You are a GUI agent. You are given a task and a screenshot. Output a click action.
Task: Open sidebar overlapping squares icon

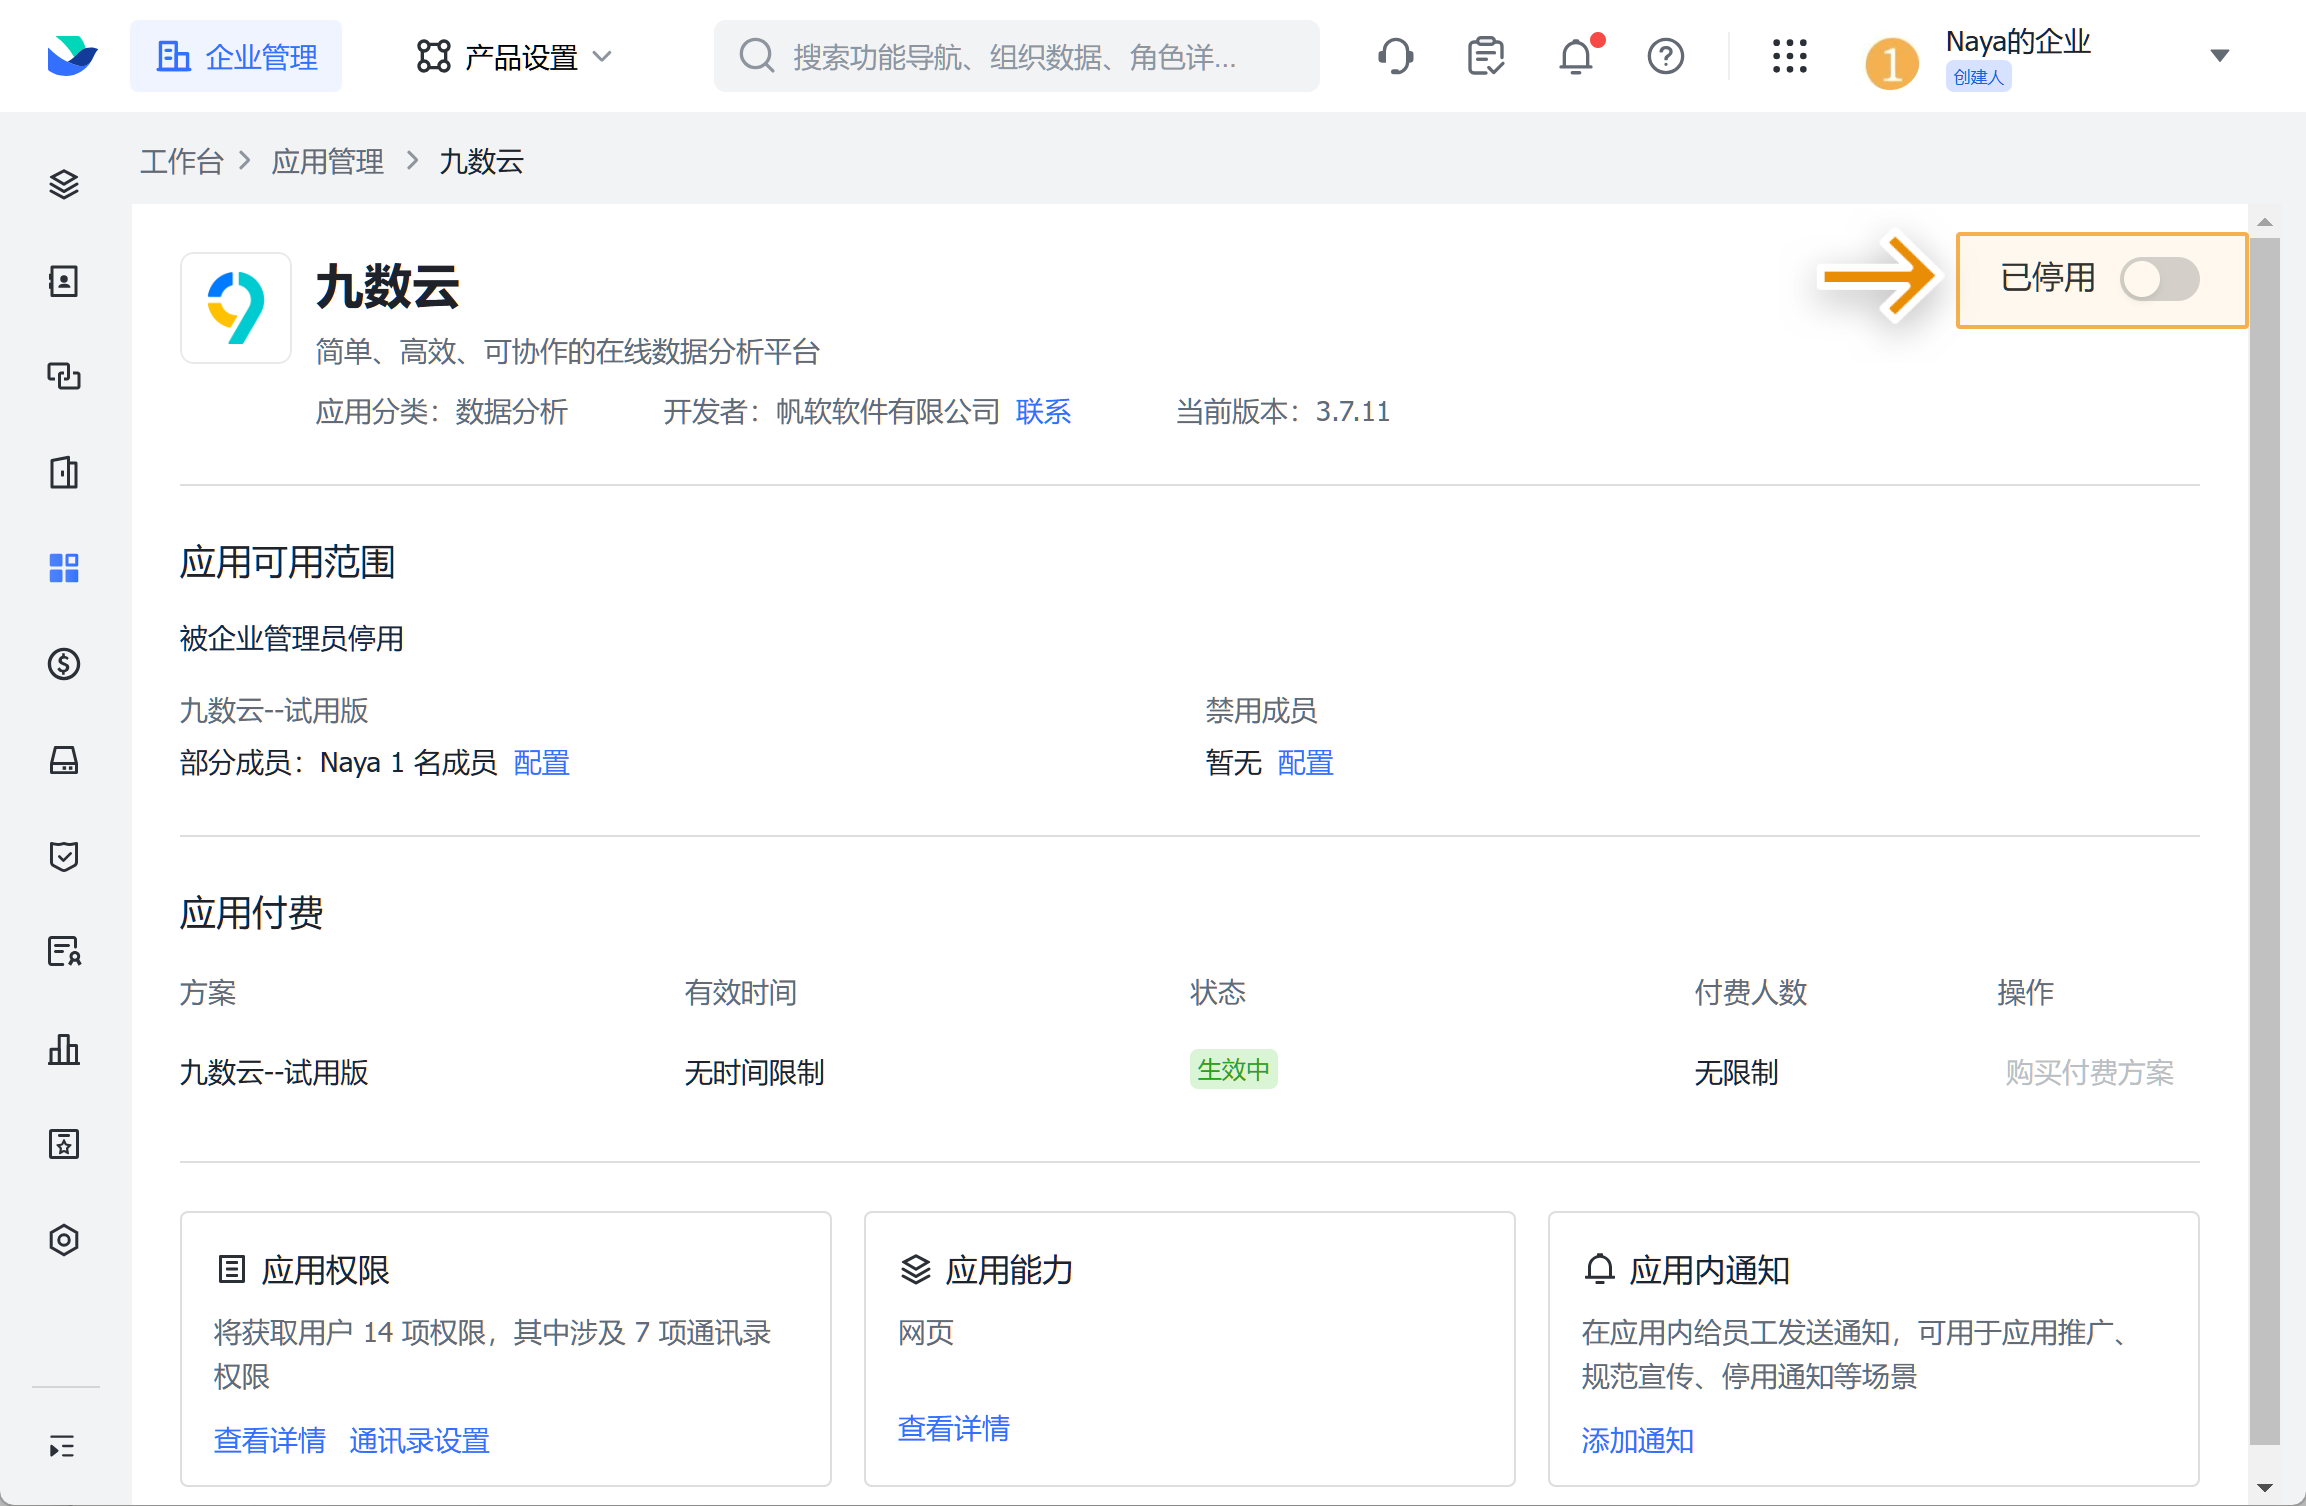(64, 376)
